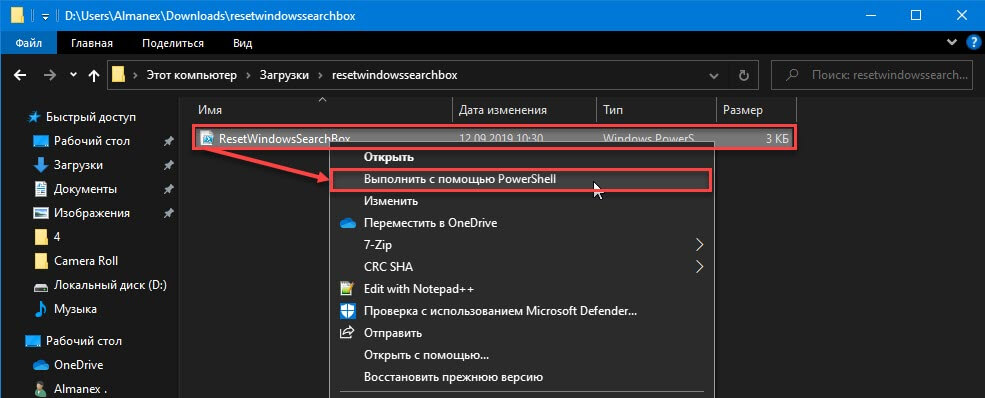
Task: Click the OneDrive cloud icon in menu
Action: pyautogui.click(x=347, y=223)
